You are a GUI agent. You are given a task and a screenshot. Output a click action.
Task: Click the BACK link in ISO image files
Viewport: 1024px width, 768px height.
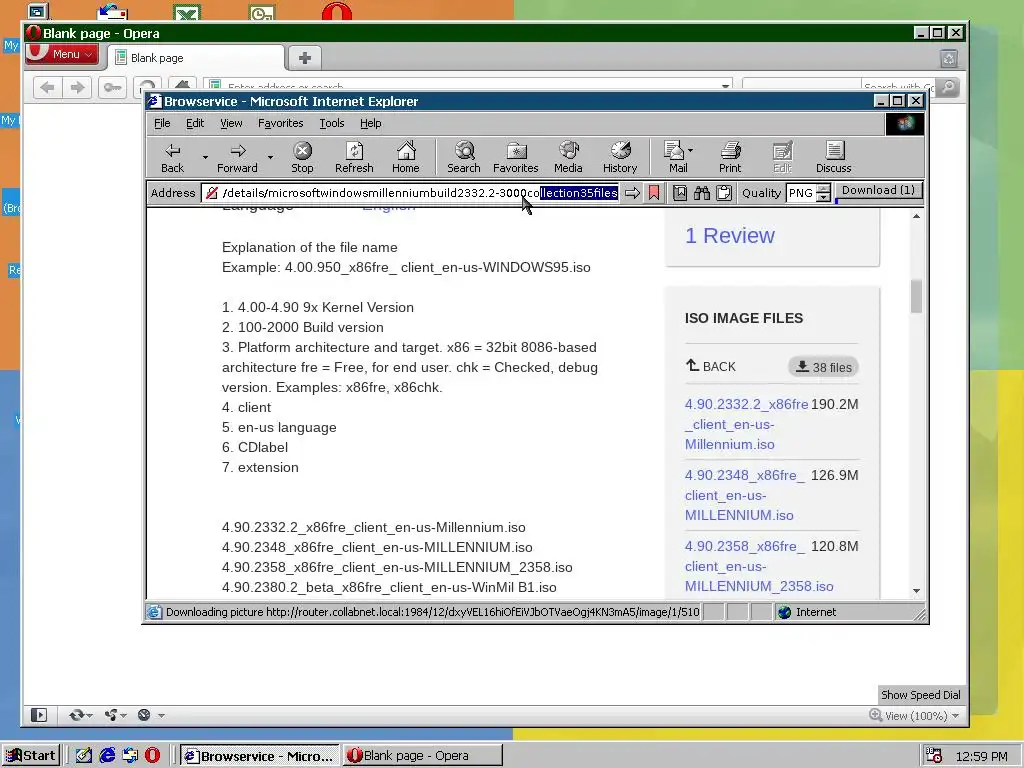point(711,366)
